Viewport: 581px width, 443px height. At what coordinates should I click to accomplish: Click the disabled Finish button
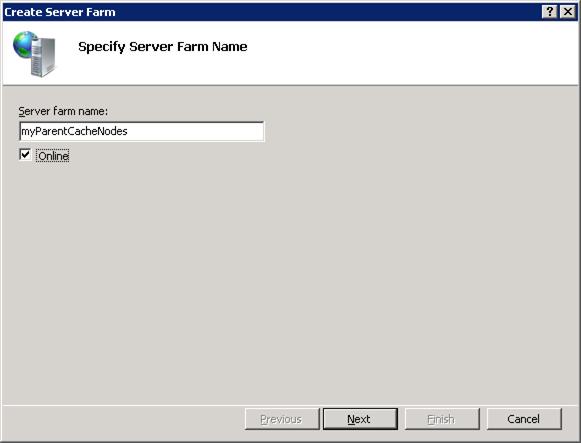(x=442, y=419)
